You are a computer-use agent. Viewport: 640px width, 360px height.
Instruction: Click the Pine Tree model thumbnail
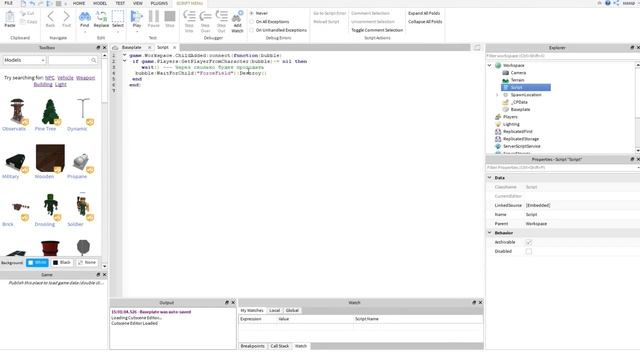pyautogui.click(x=50, y=111)
